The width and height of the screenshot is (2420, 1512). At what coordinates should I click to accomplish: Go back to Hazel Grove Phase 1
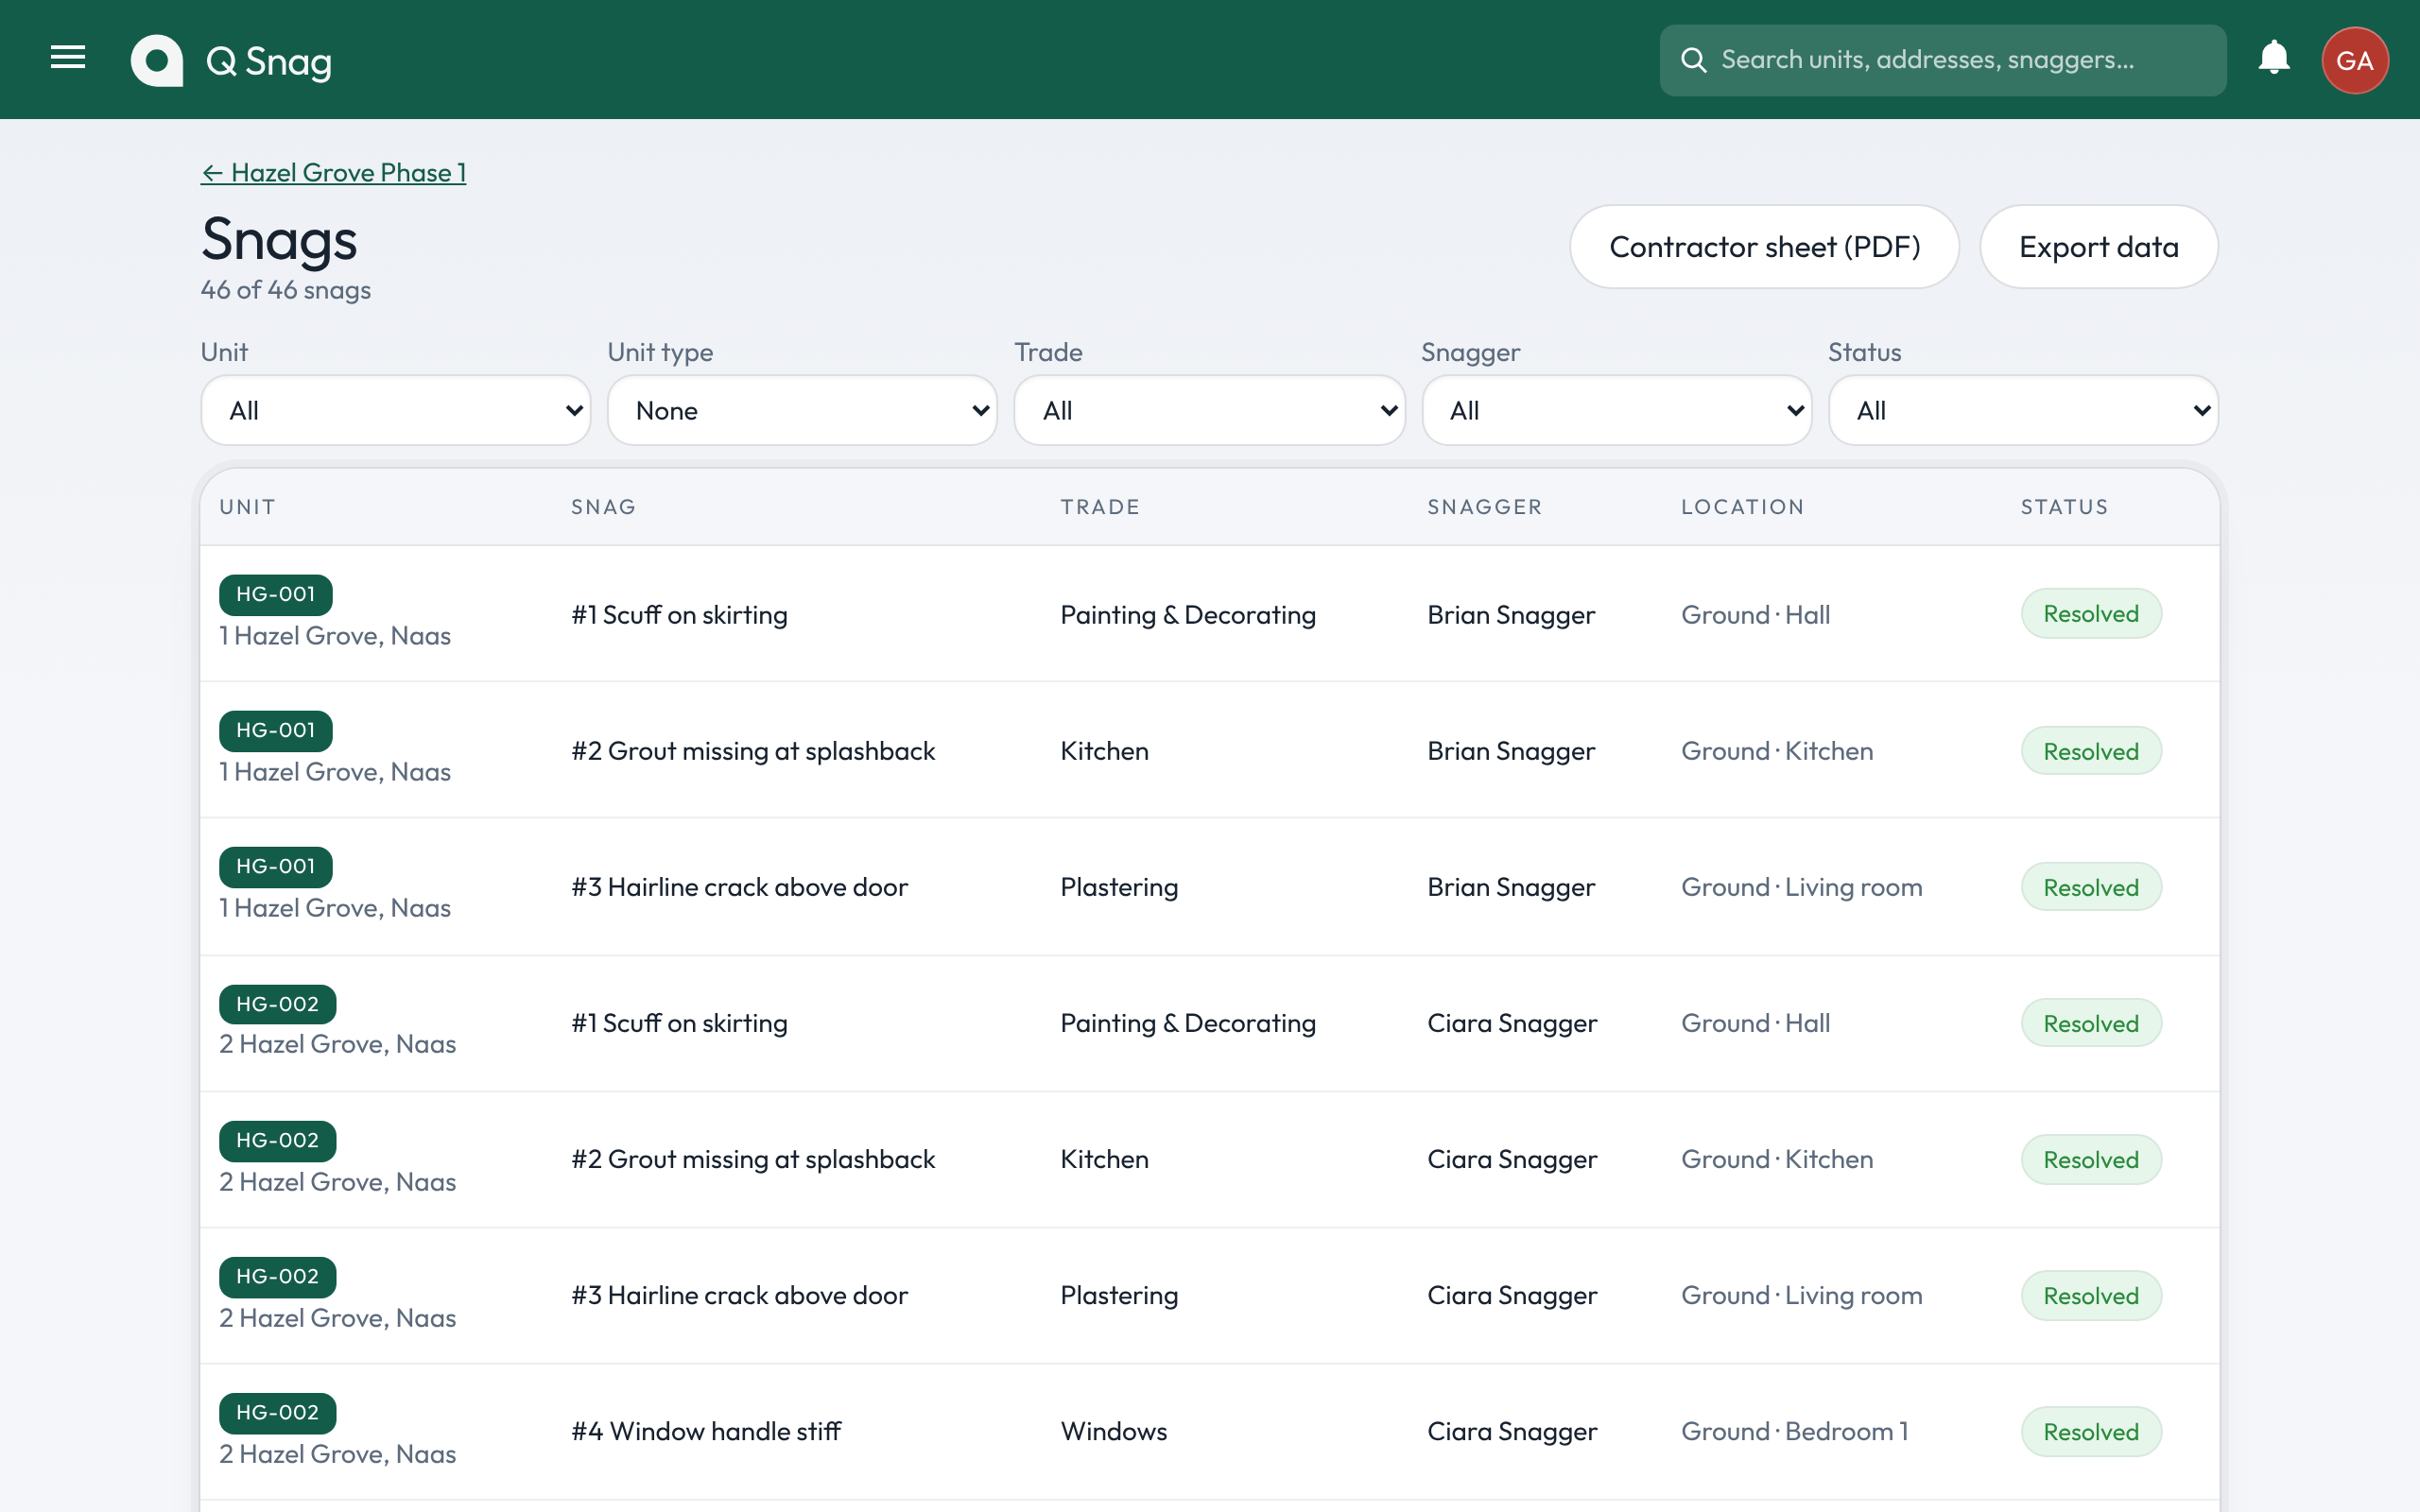[333, 172]
